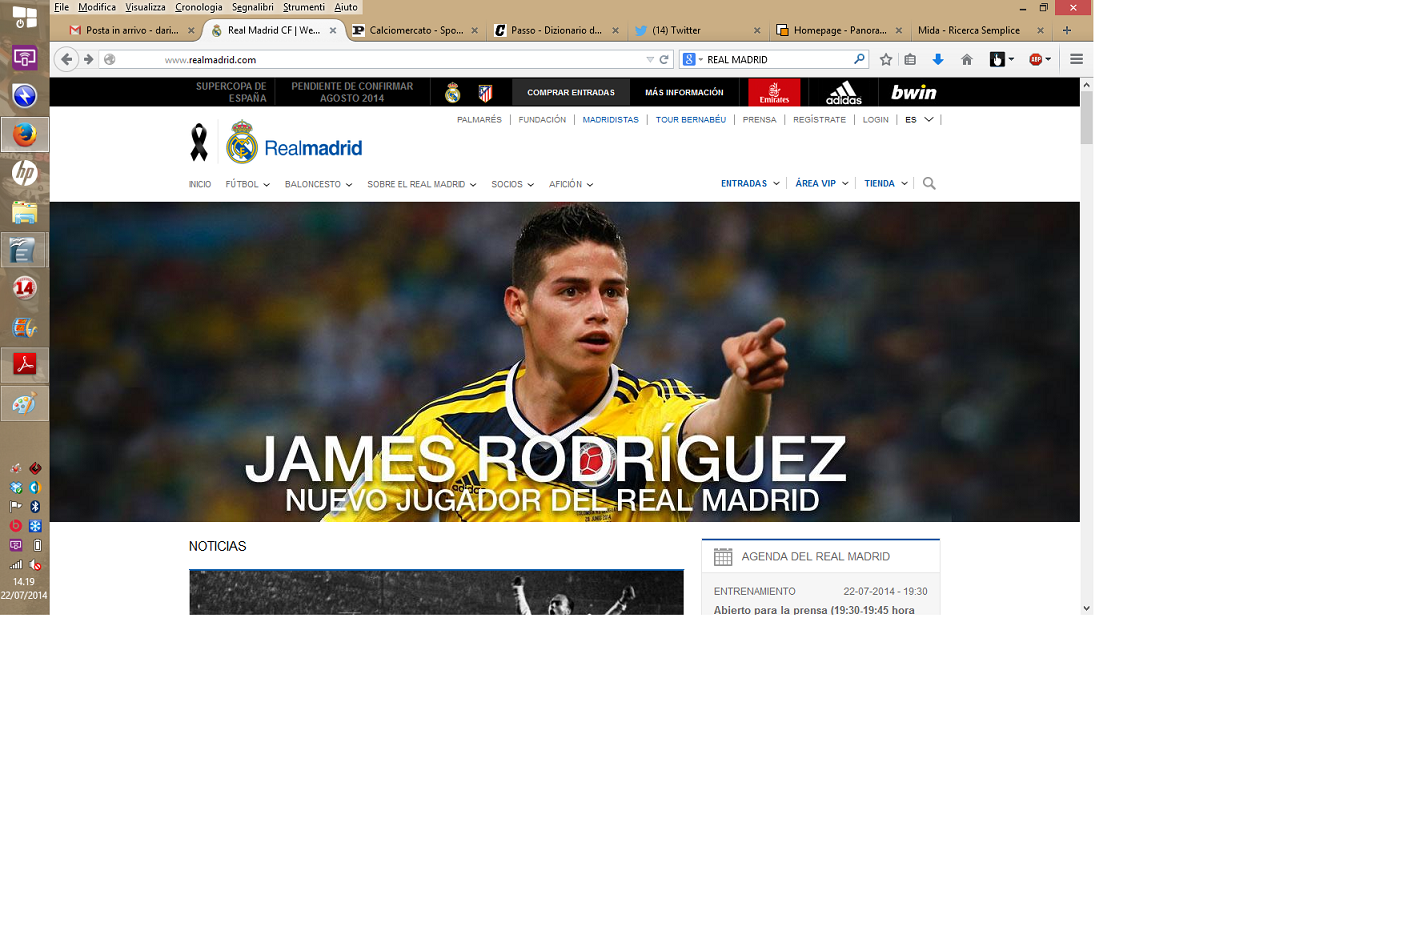Open the site search with the magnifier icon
Image resolution: width=1416 pixels, height=927 pixels.
click(929, 183)
